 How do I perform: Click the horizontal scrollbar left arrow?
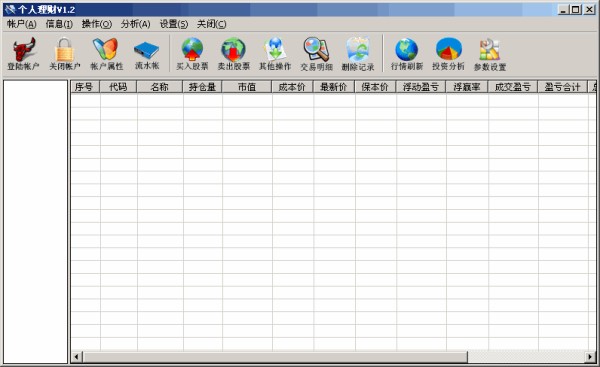click(x=77, y=357)
